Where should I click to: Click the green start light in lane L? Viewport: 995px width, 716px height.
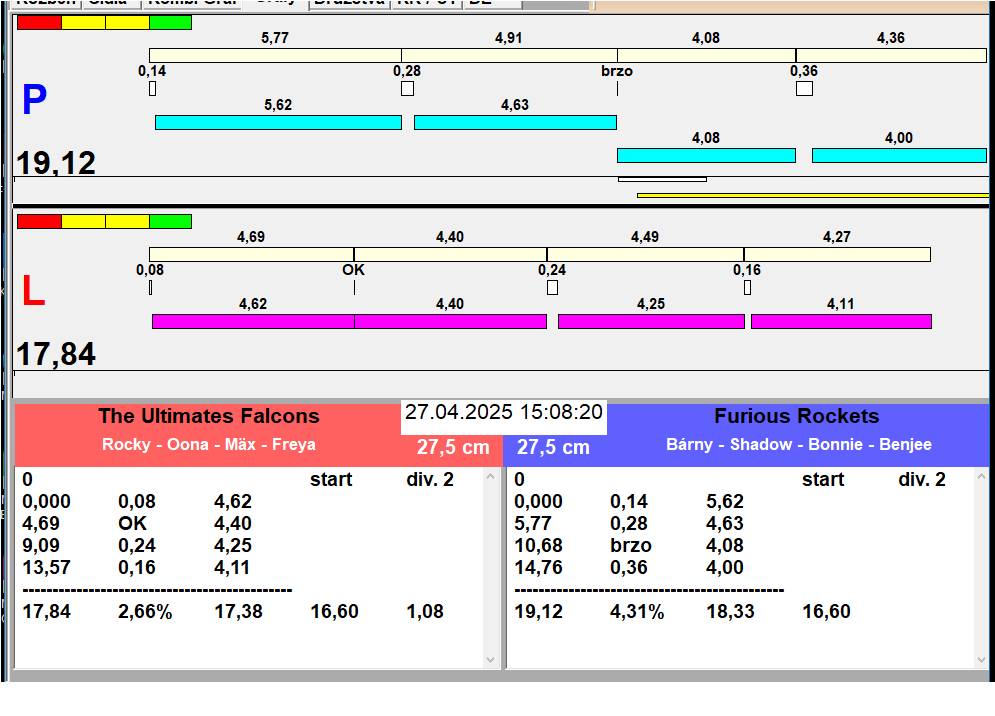tap(171, 222)
